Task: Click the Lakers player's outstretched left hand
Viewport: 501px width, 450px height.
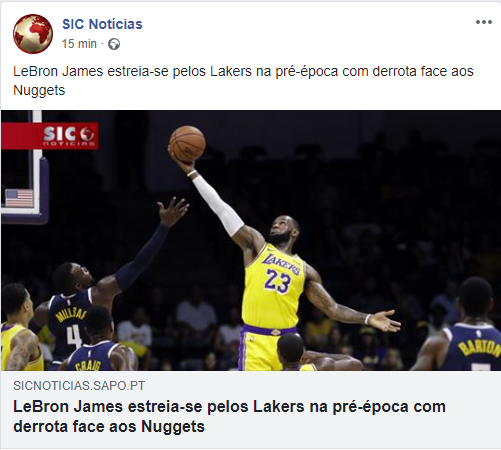Action: click(x=383, y=320)
